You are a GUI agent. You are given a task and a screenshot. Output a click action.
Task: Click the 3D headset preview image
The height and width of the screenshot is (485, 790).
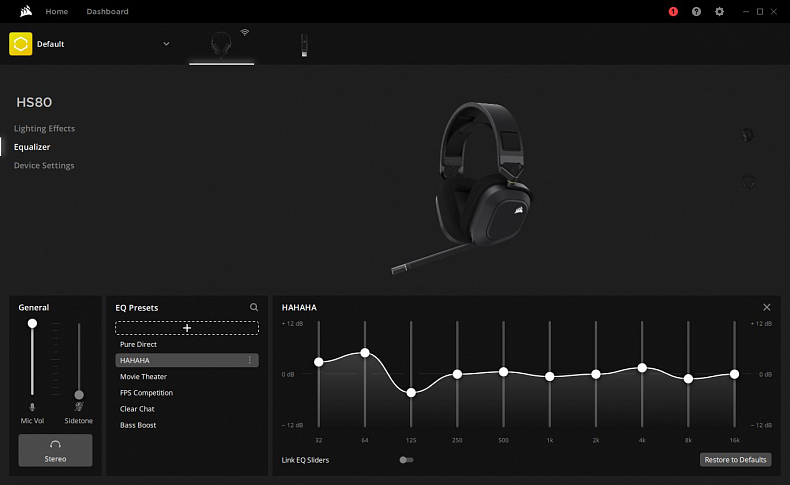[x=462, y=188]
